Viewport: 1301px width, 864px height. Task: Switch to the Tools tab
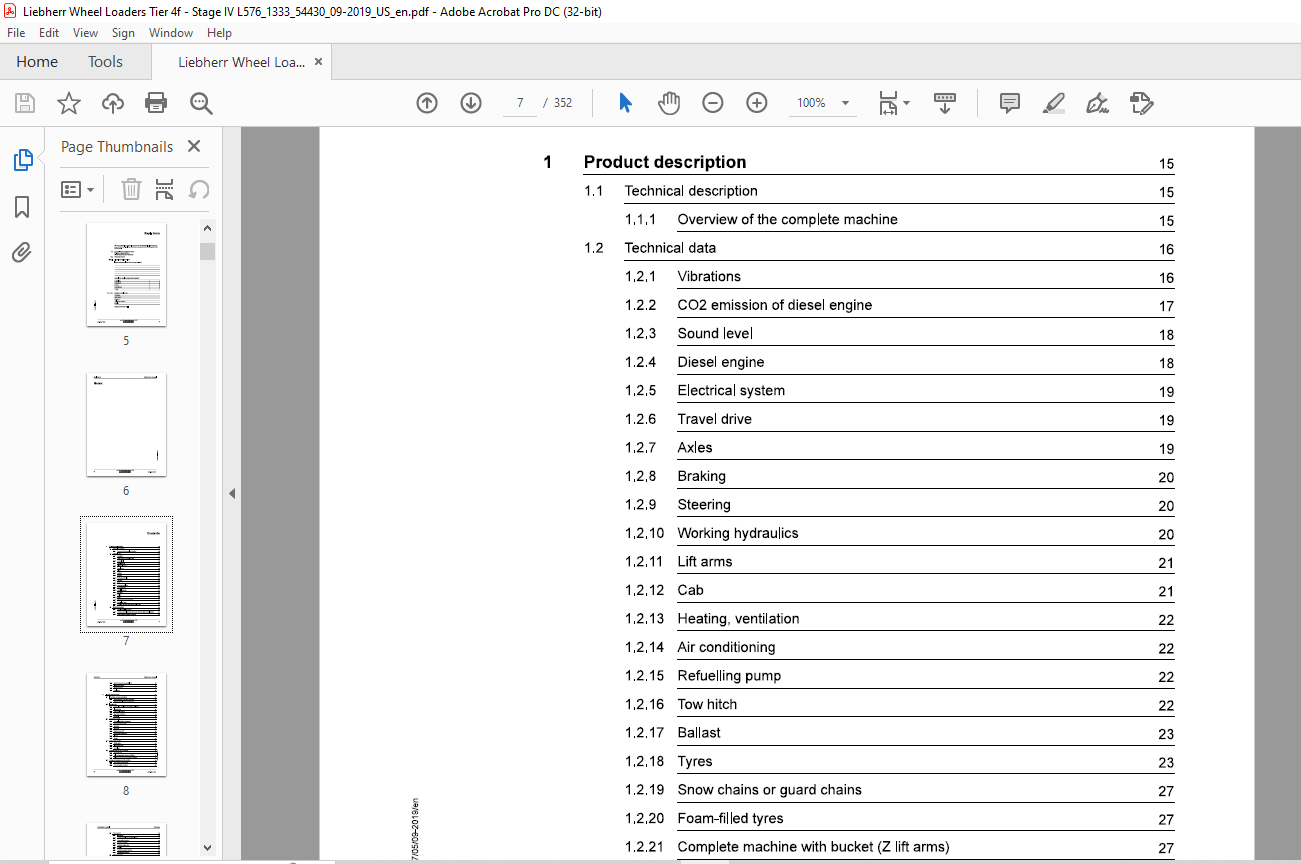[105, 62]
